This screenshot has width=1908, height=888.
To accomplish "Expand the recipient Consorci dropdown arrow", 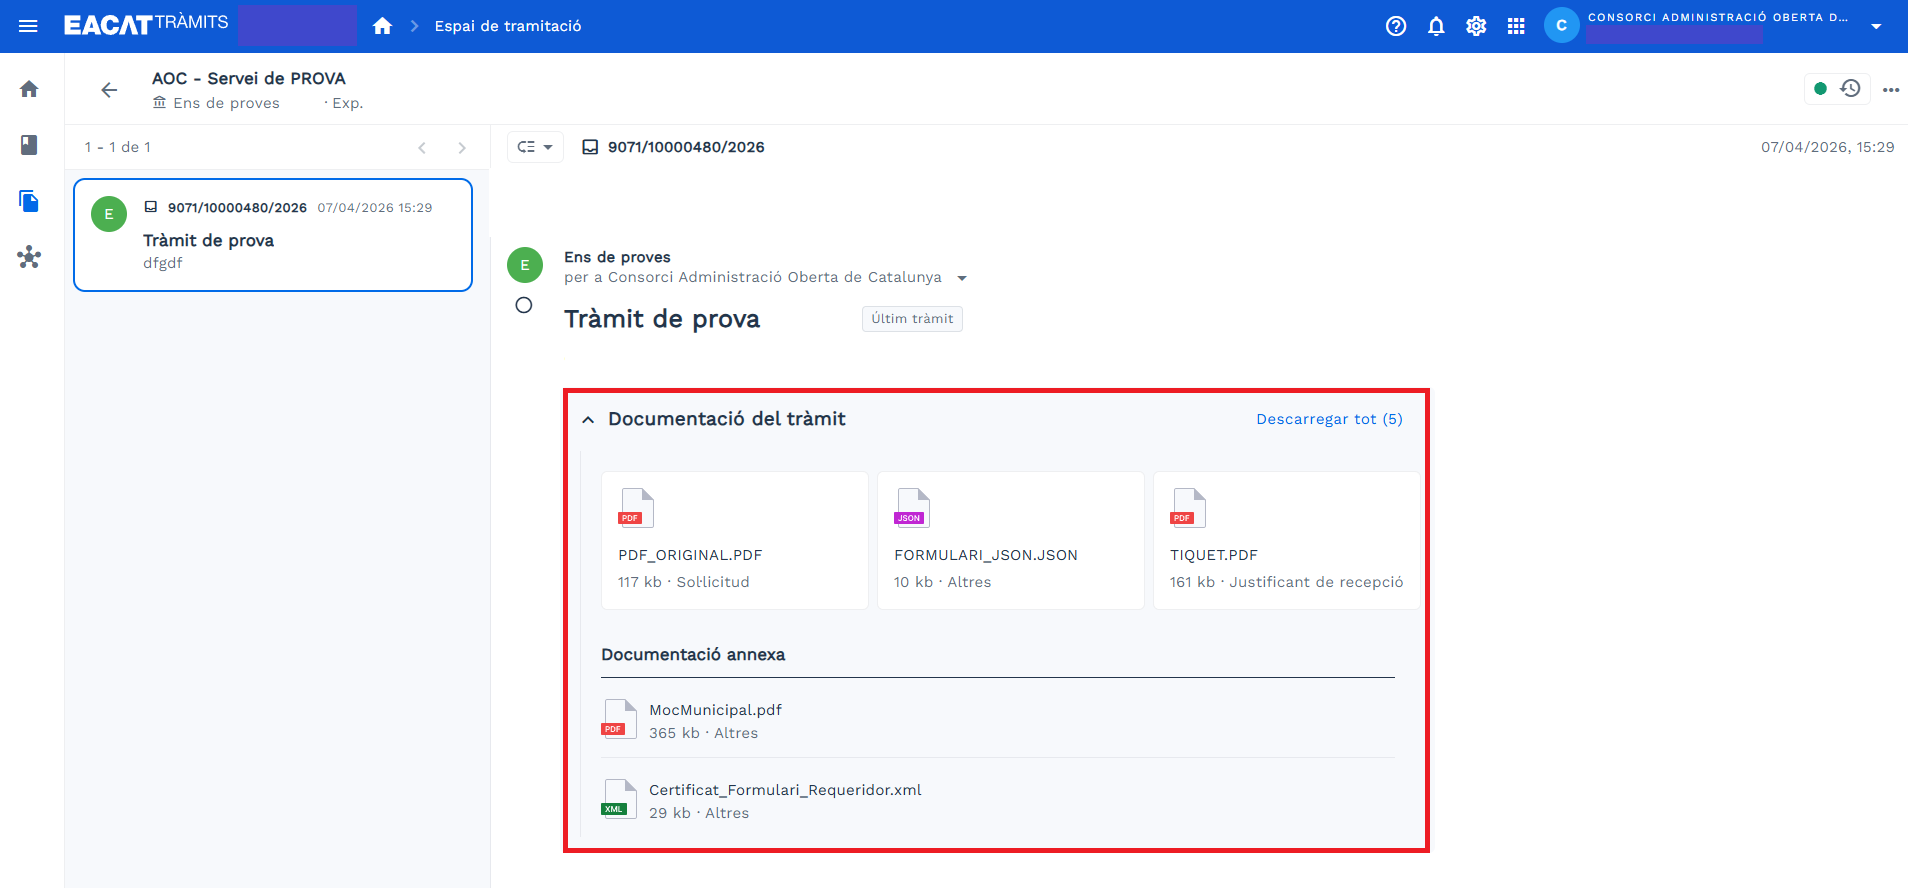I will coord(962,278).
